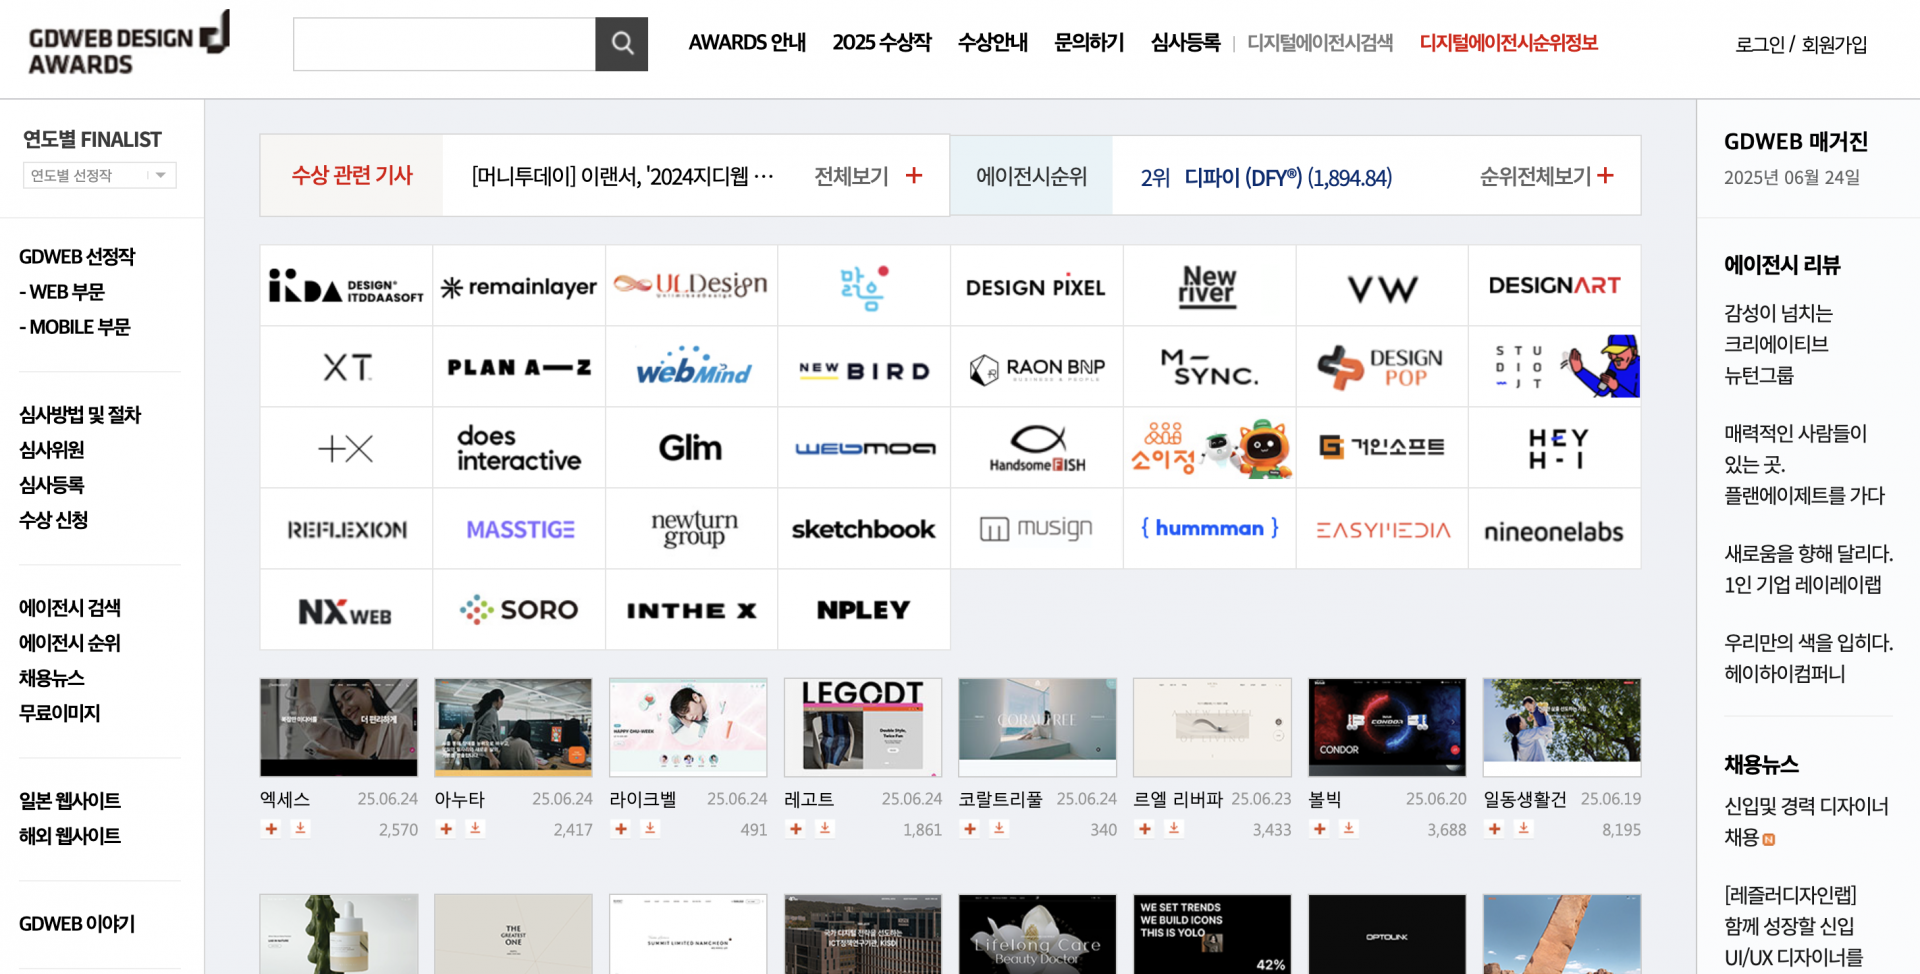Open the RAON BNP agency logo
Viewport: 1920px width, 974px height.
[1036, 367]
